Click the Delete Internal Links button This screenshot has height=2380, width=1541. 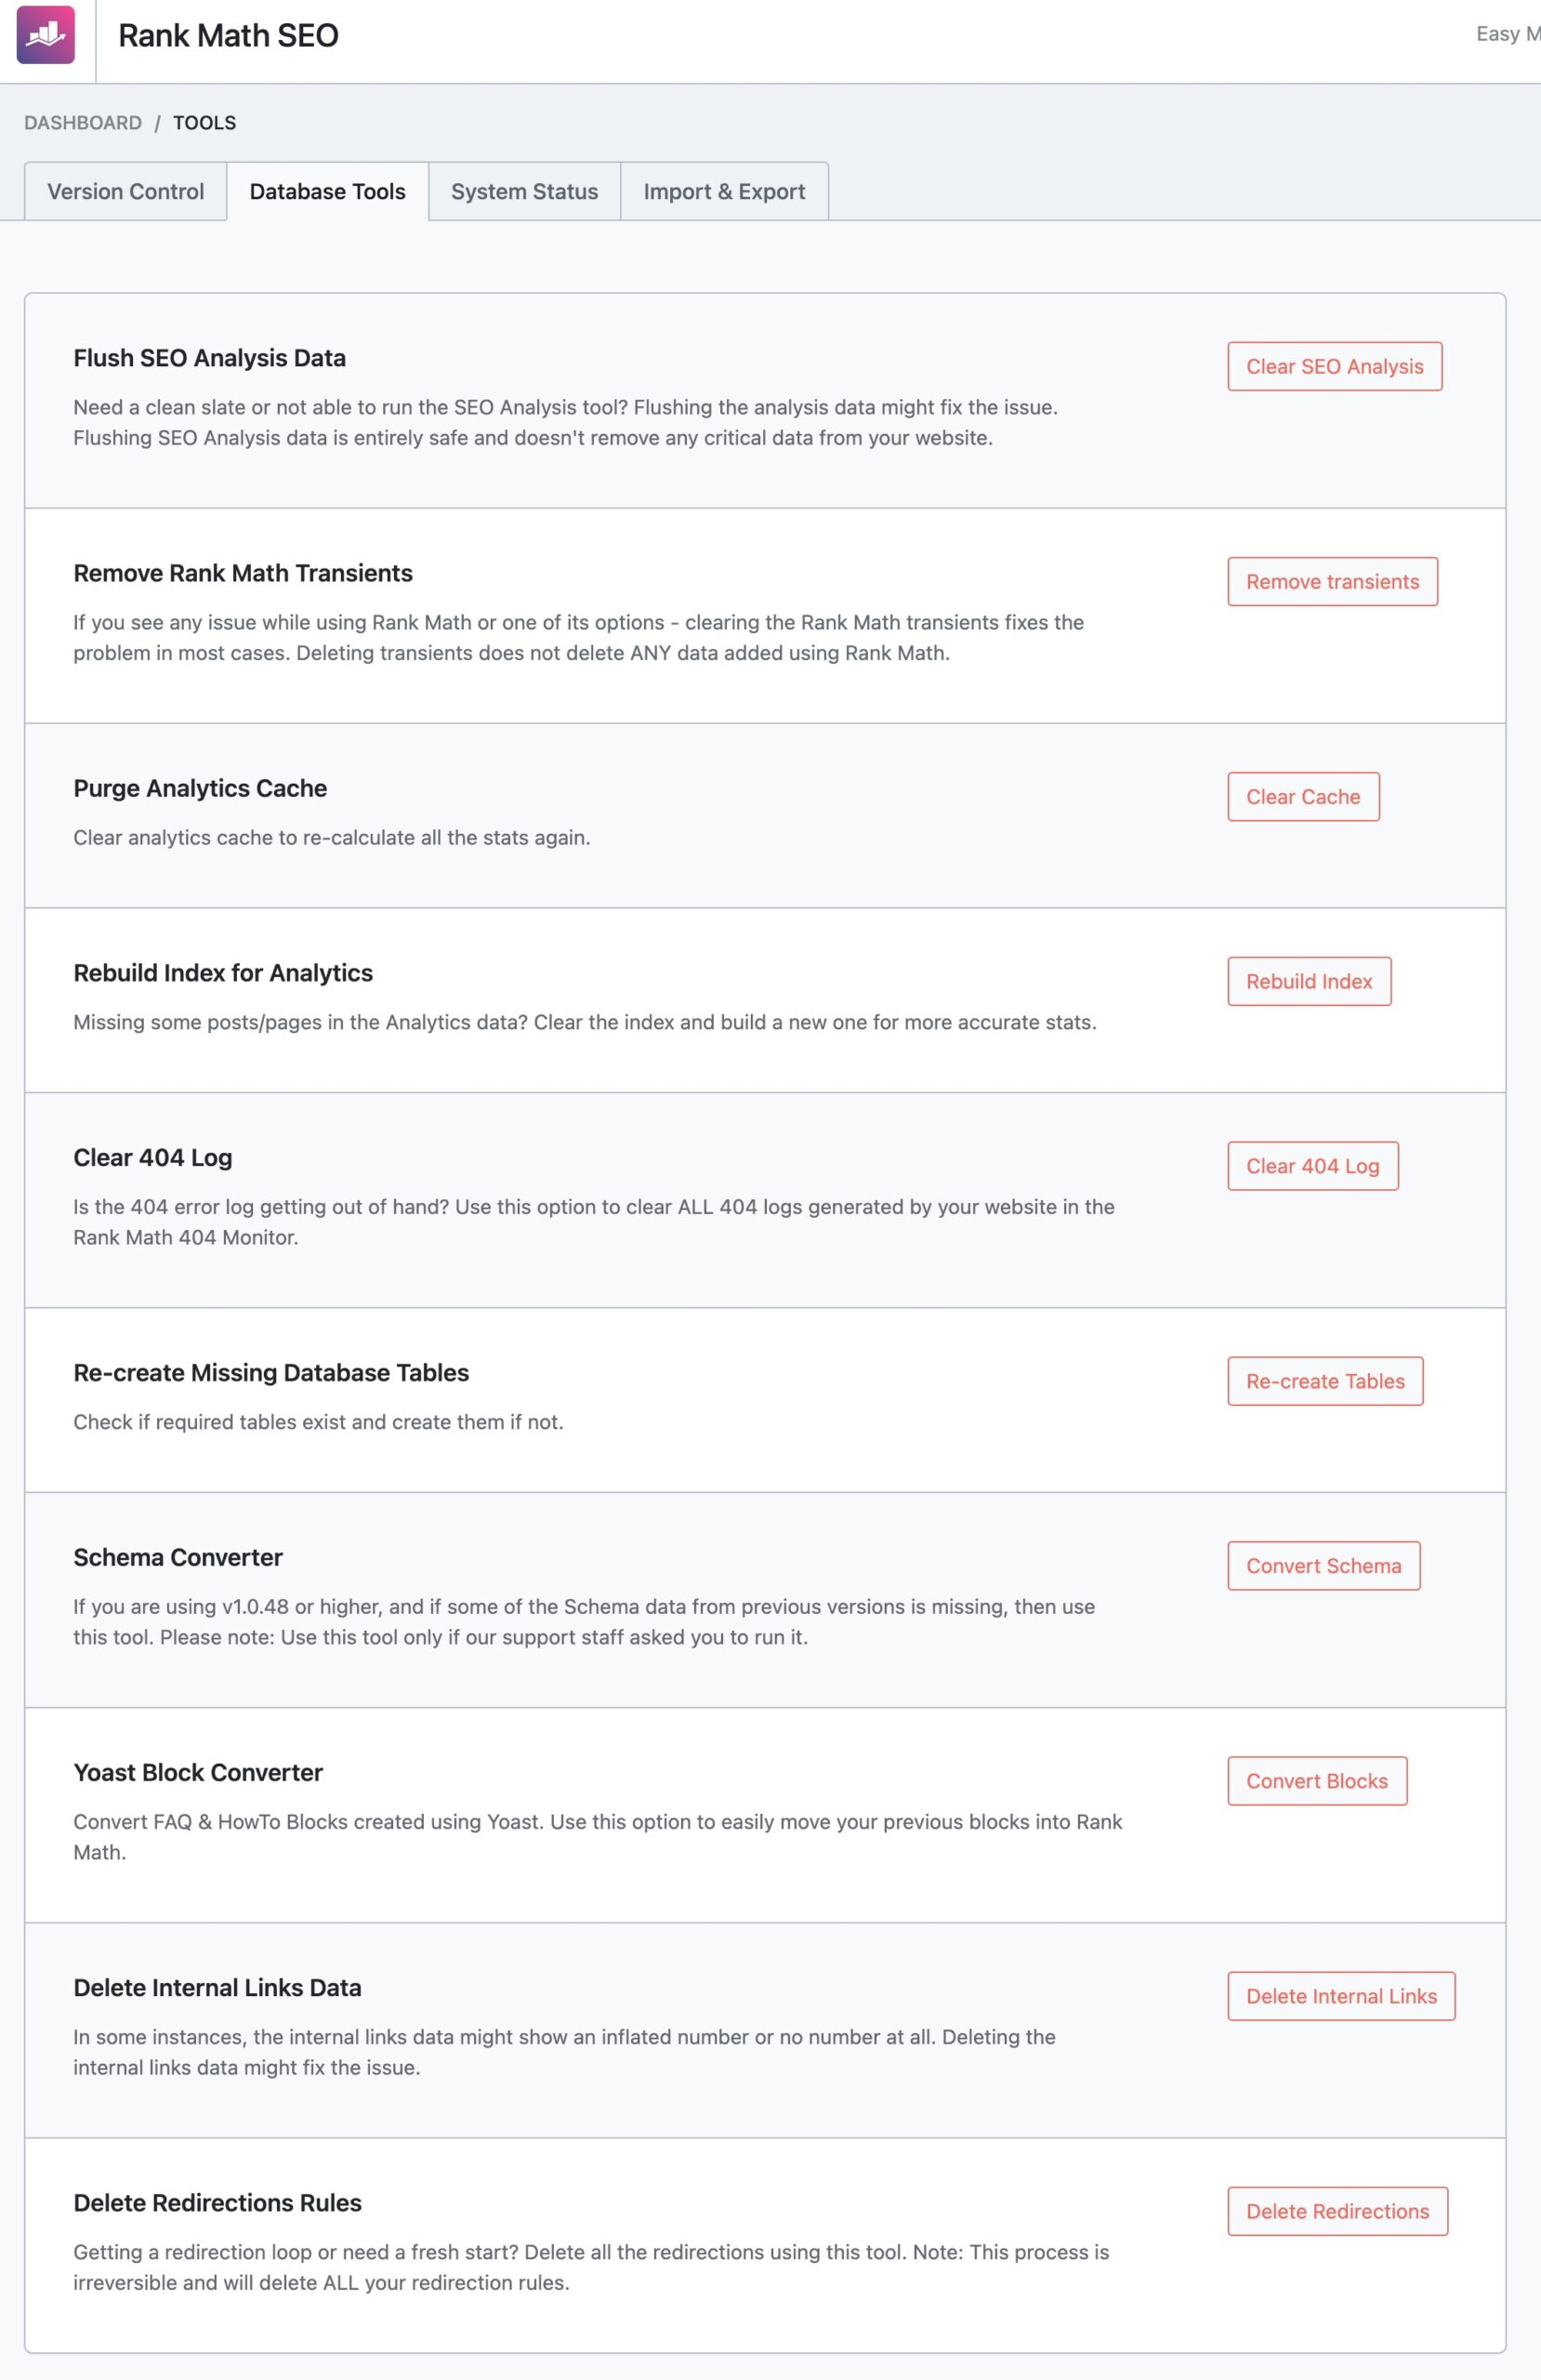1341,1996
